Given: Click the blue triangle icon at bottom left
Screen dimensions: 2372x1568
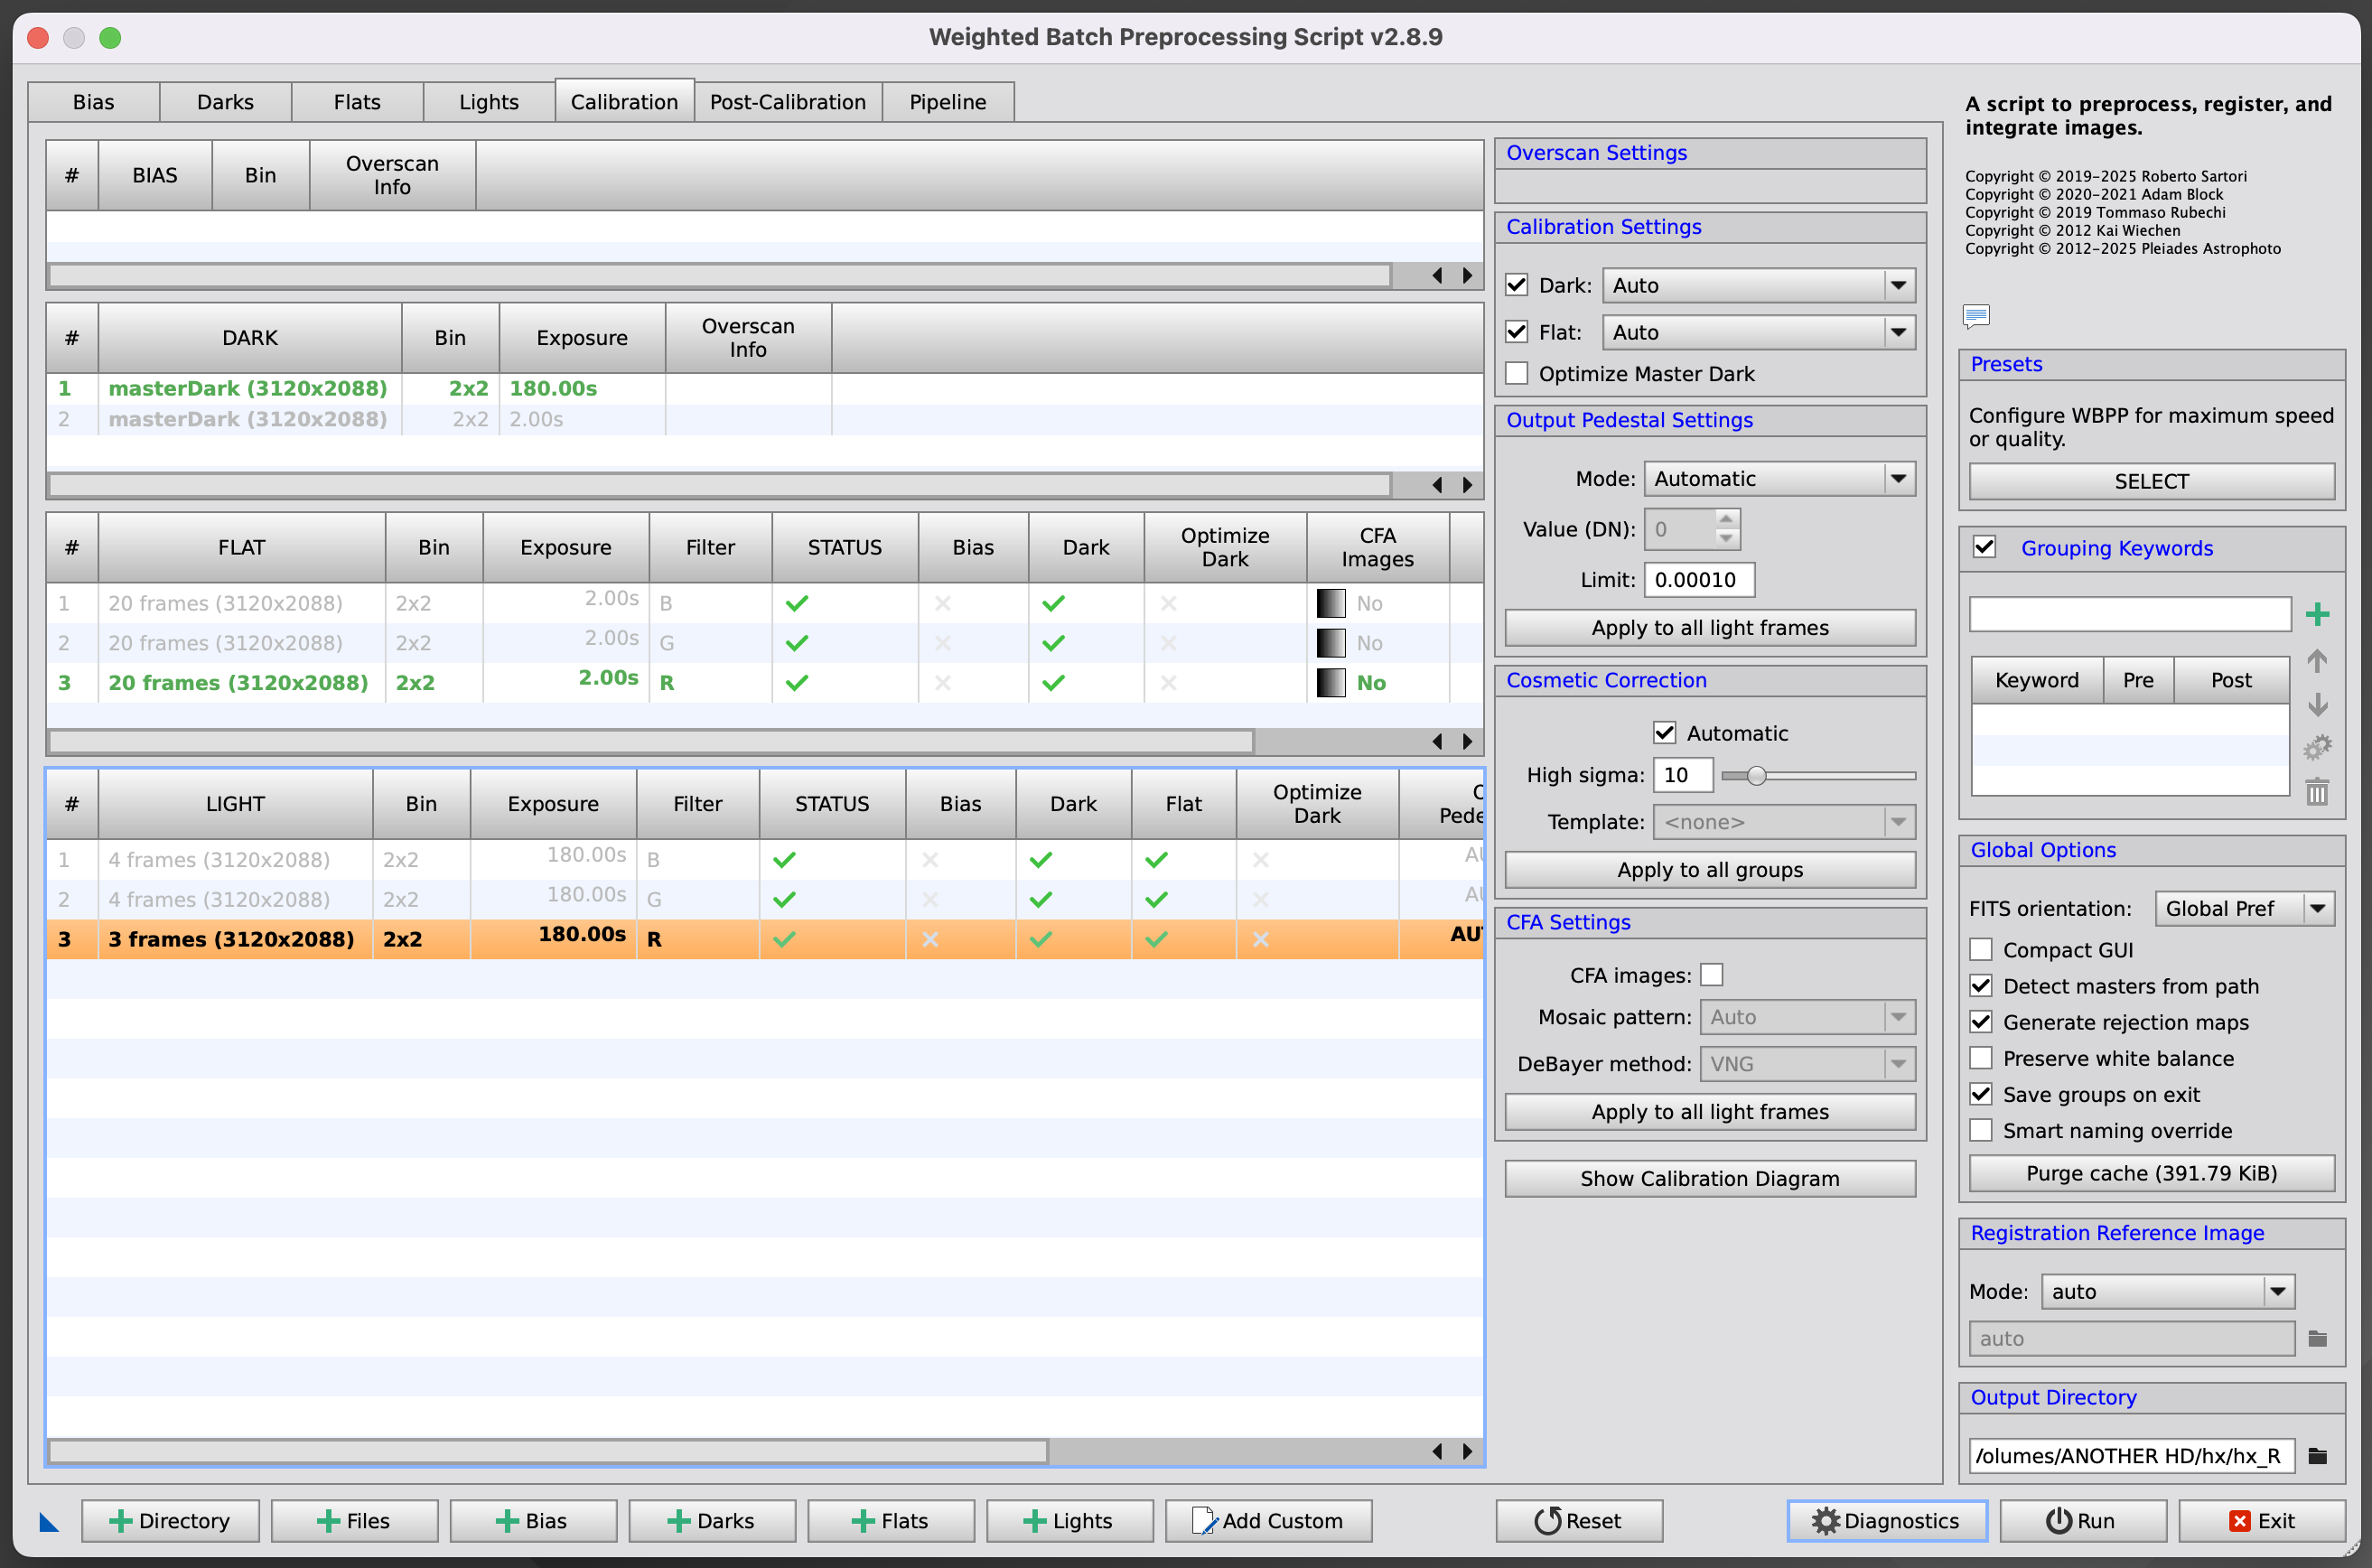Looking at the screenshot, I should [48, 1521].
